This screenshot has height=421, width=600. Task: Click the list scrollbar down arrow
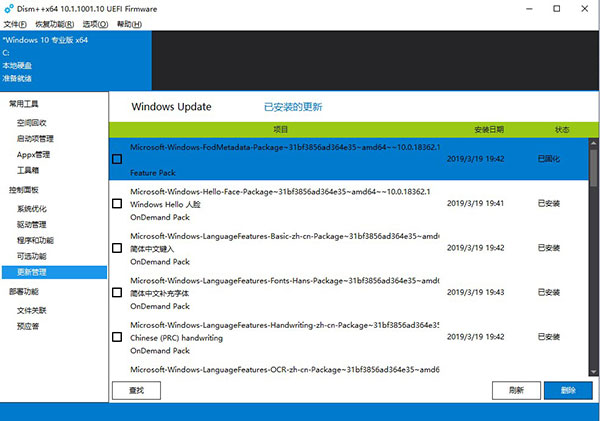point(593,372)
